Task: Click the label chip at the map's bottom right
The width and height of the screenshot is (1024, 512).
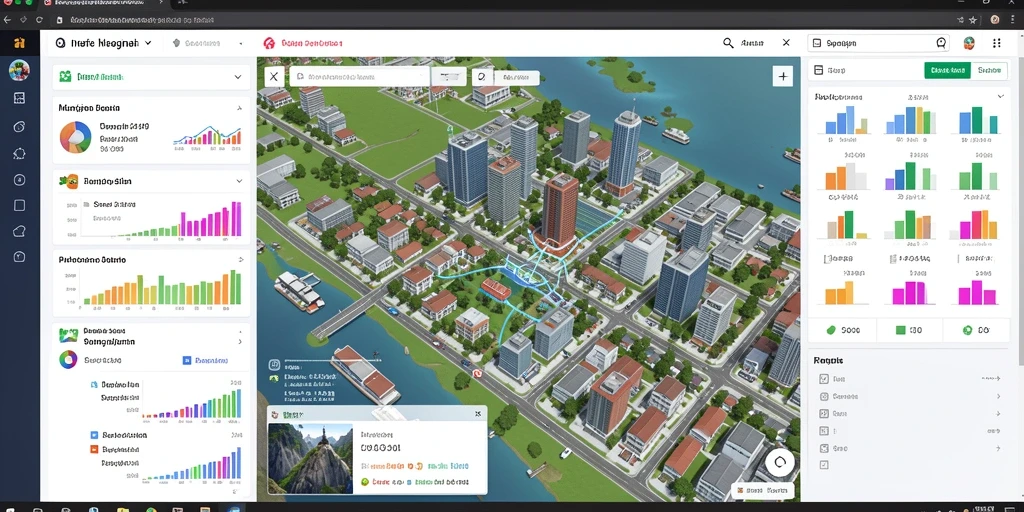Action: click(x=763, y=490)
